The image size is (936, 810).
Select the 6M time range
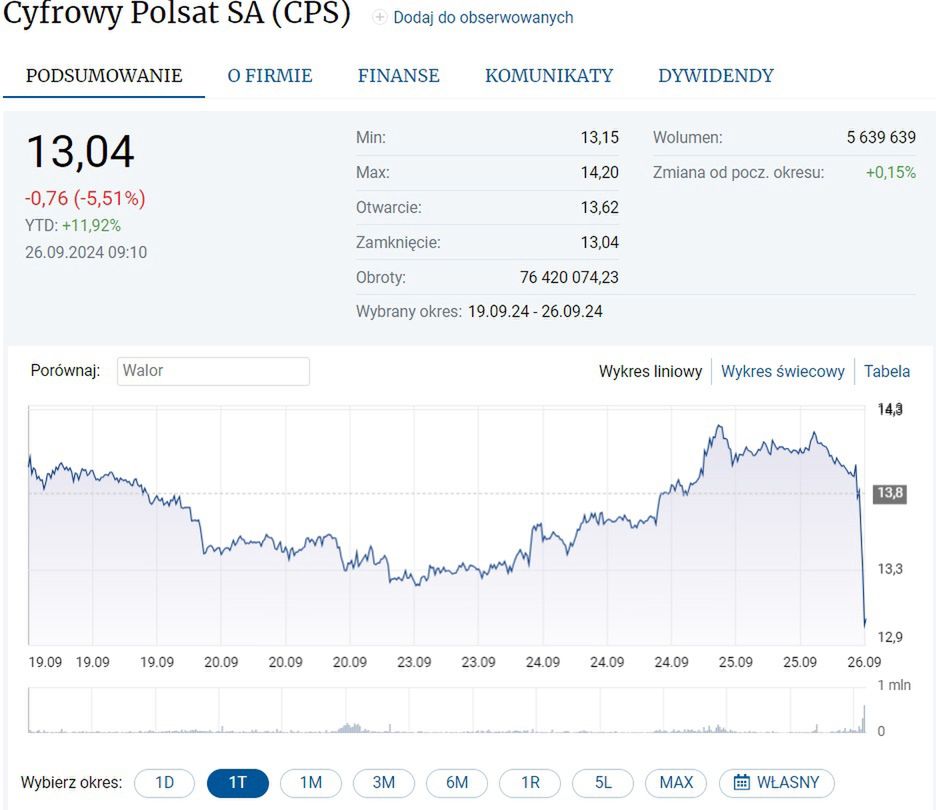[x=457, y=783]
